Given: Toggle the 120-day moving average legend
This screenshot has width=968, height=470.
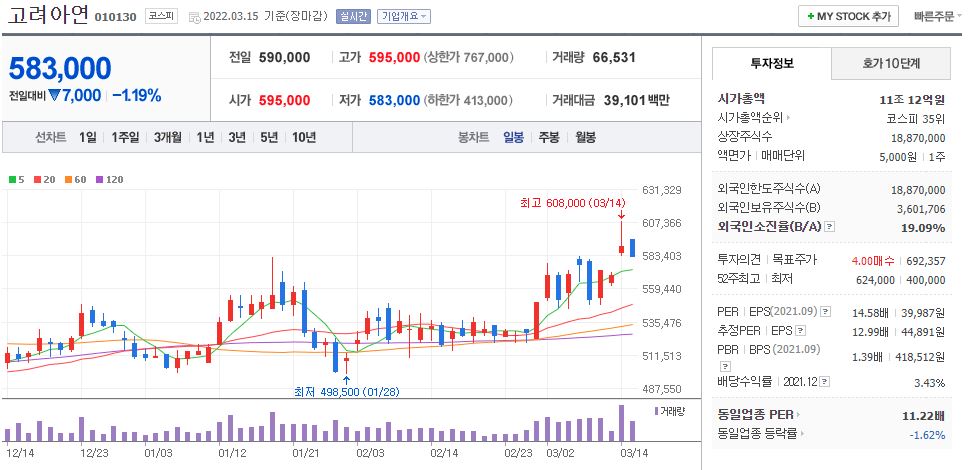Looking at the screenshot, I should [109, 180].
